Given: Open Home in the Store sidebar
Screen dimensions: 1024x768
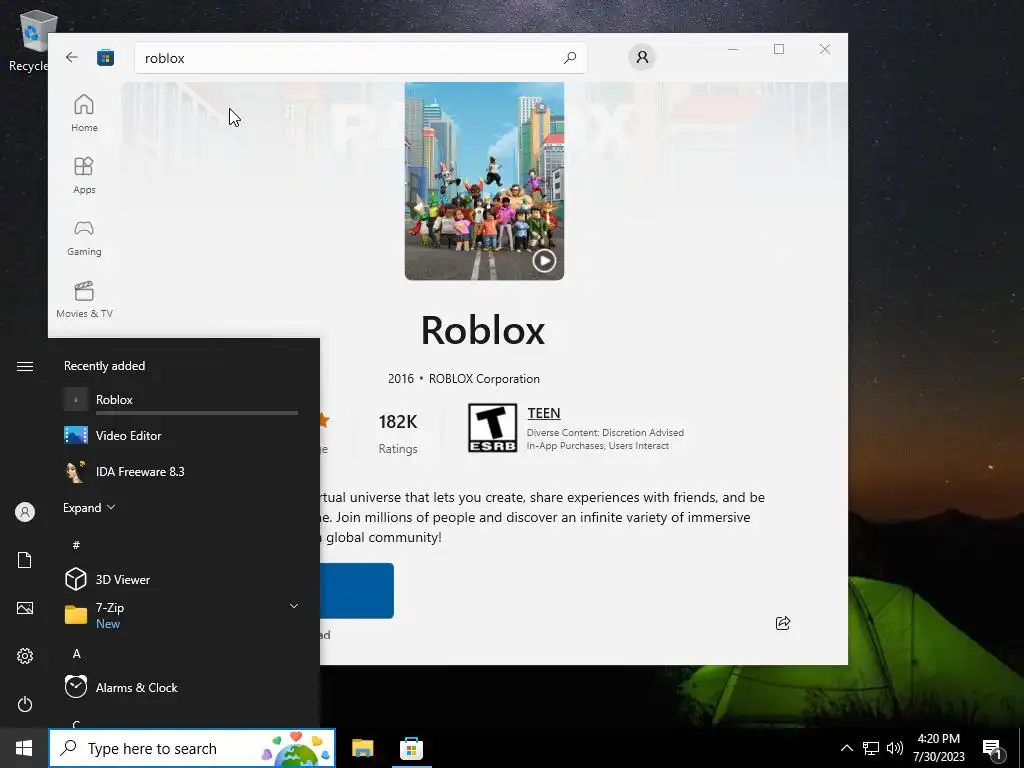Looking at the screenshot, I should tap(84, 114).
